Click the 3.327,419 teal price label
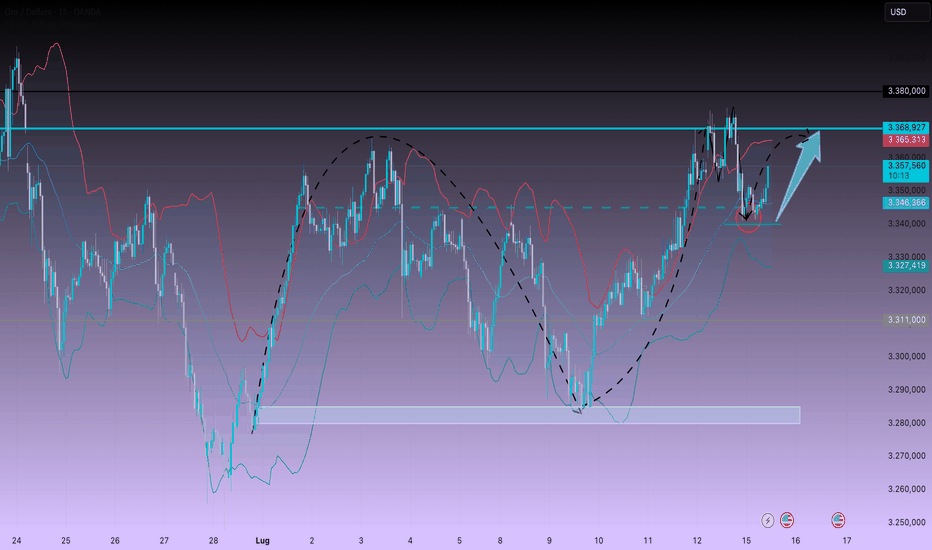Screen dimensions: 932x550 [906, 265]
